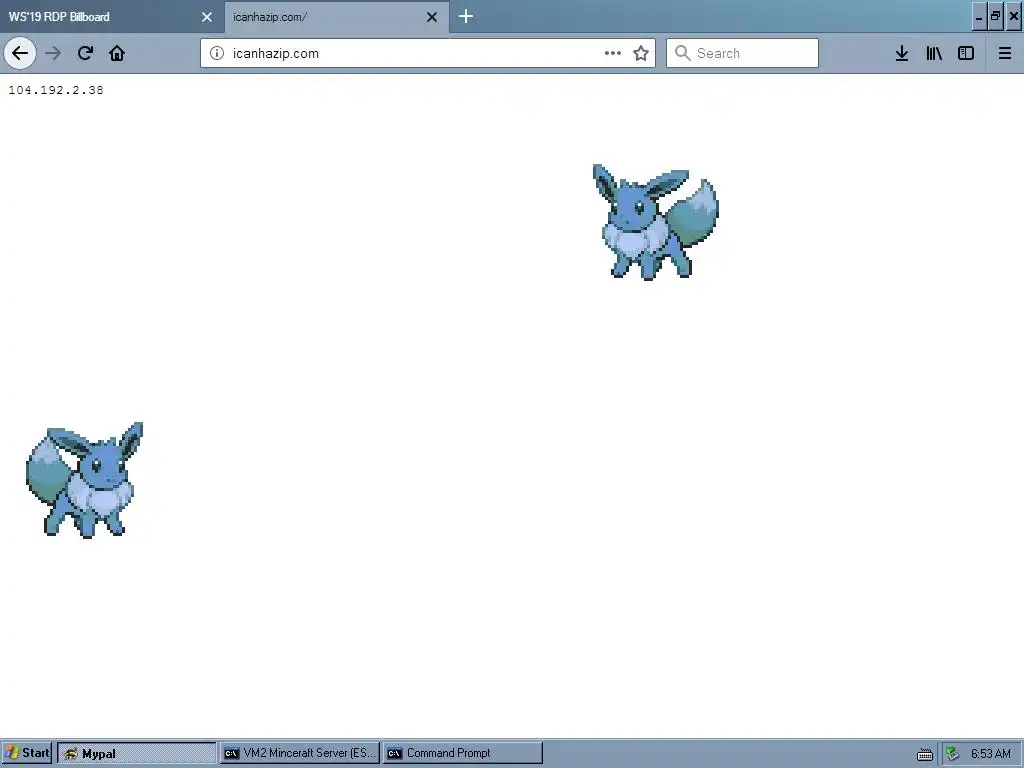Switch to VM2 Minecraft Server taskbar window
Viewport: 1024px width, 768px height.
tap(300, 753)
